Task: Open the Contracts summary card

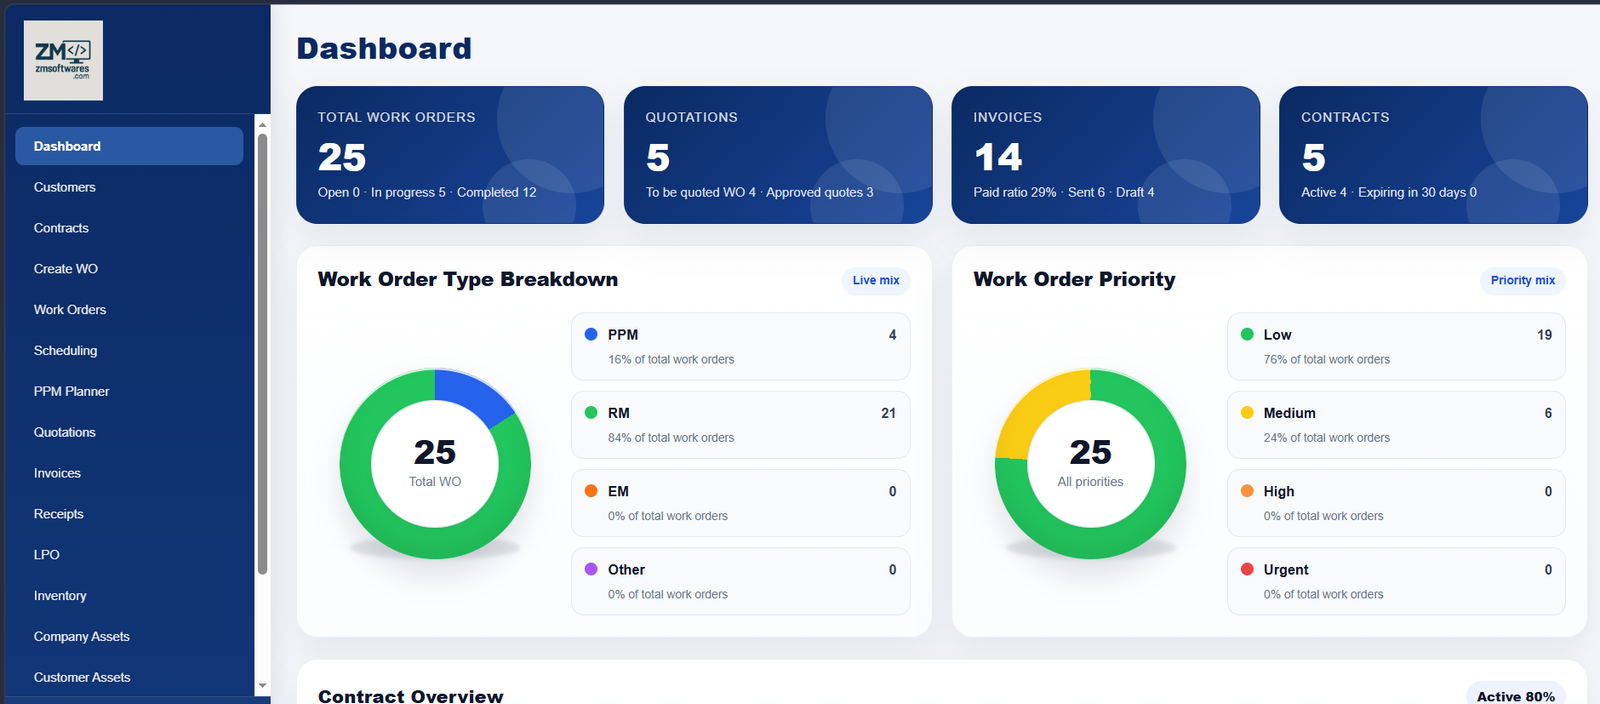Action: [1433, 155]
